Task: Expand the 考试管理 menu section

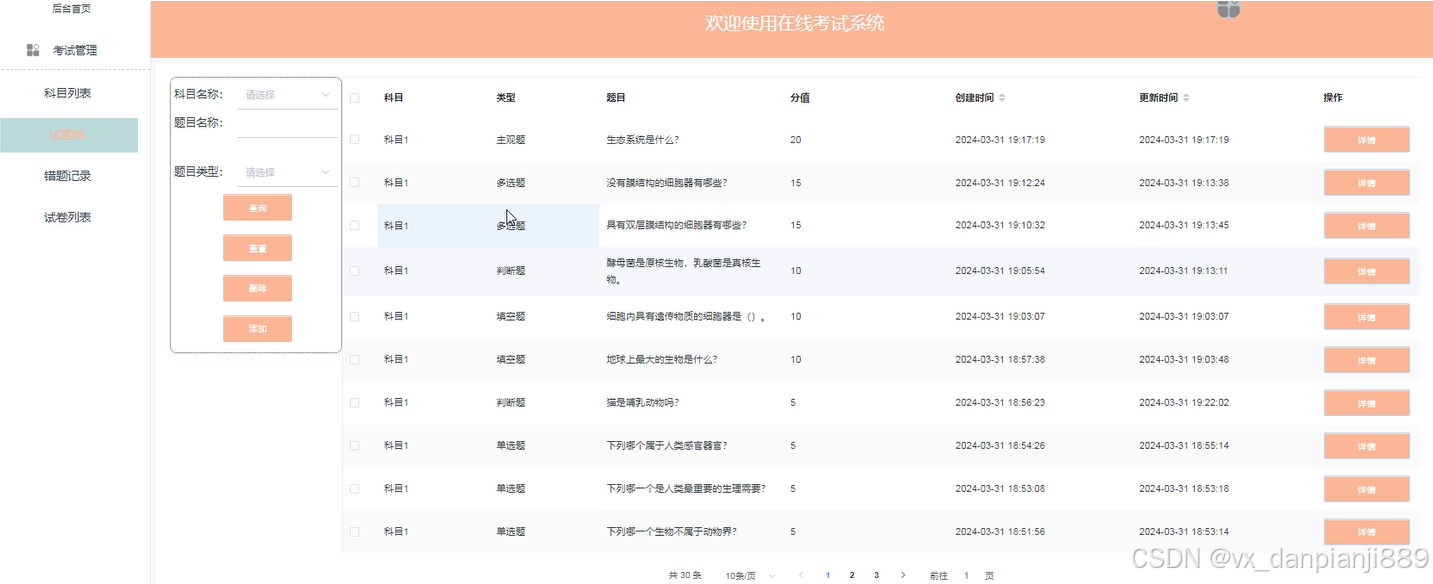Action: (75, 50)
